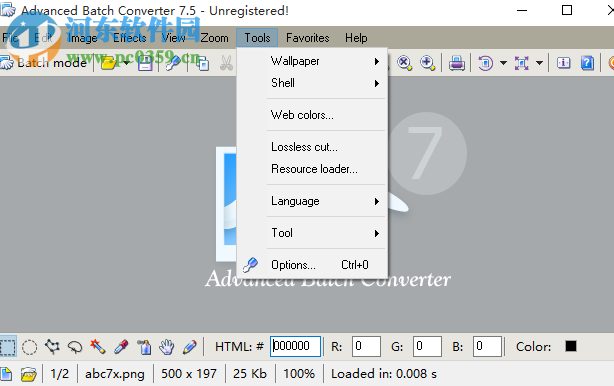Click the 1/2 image counter text

click(60, 374)
